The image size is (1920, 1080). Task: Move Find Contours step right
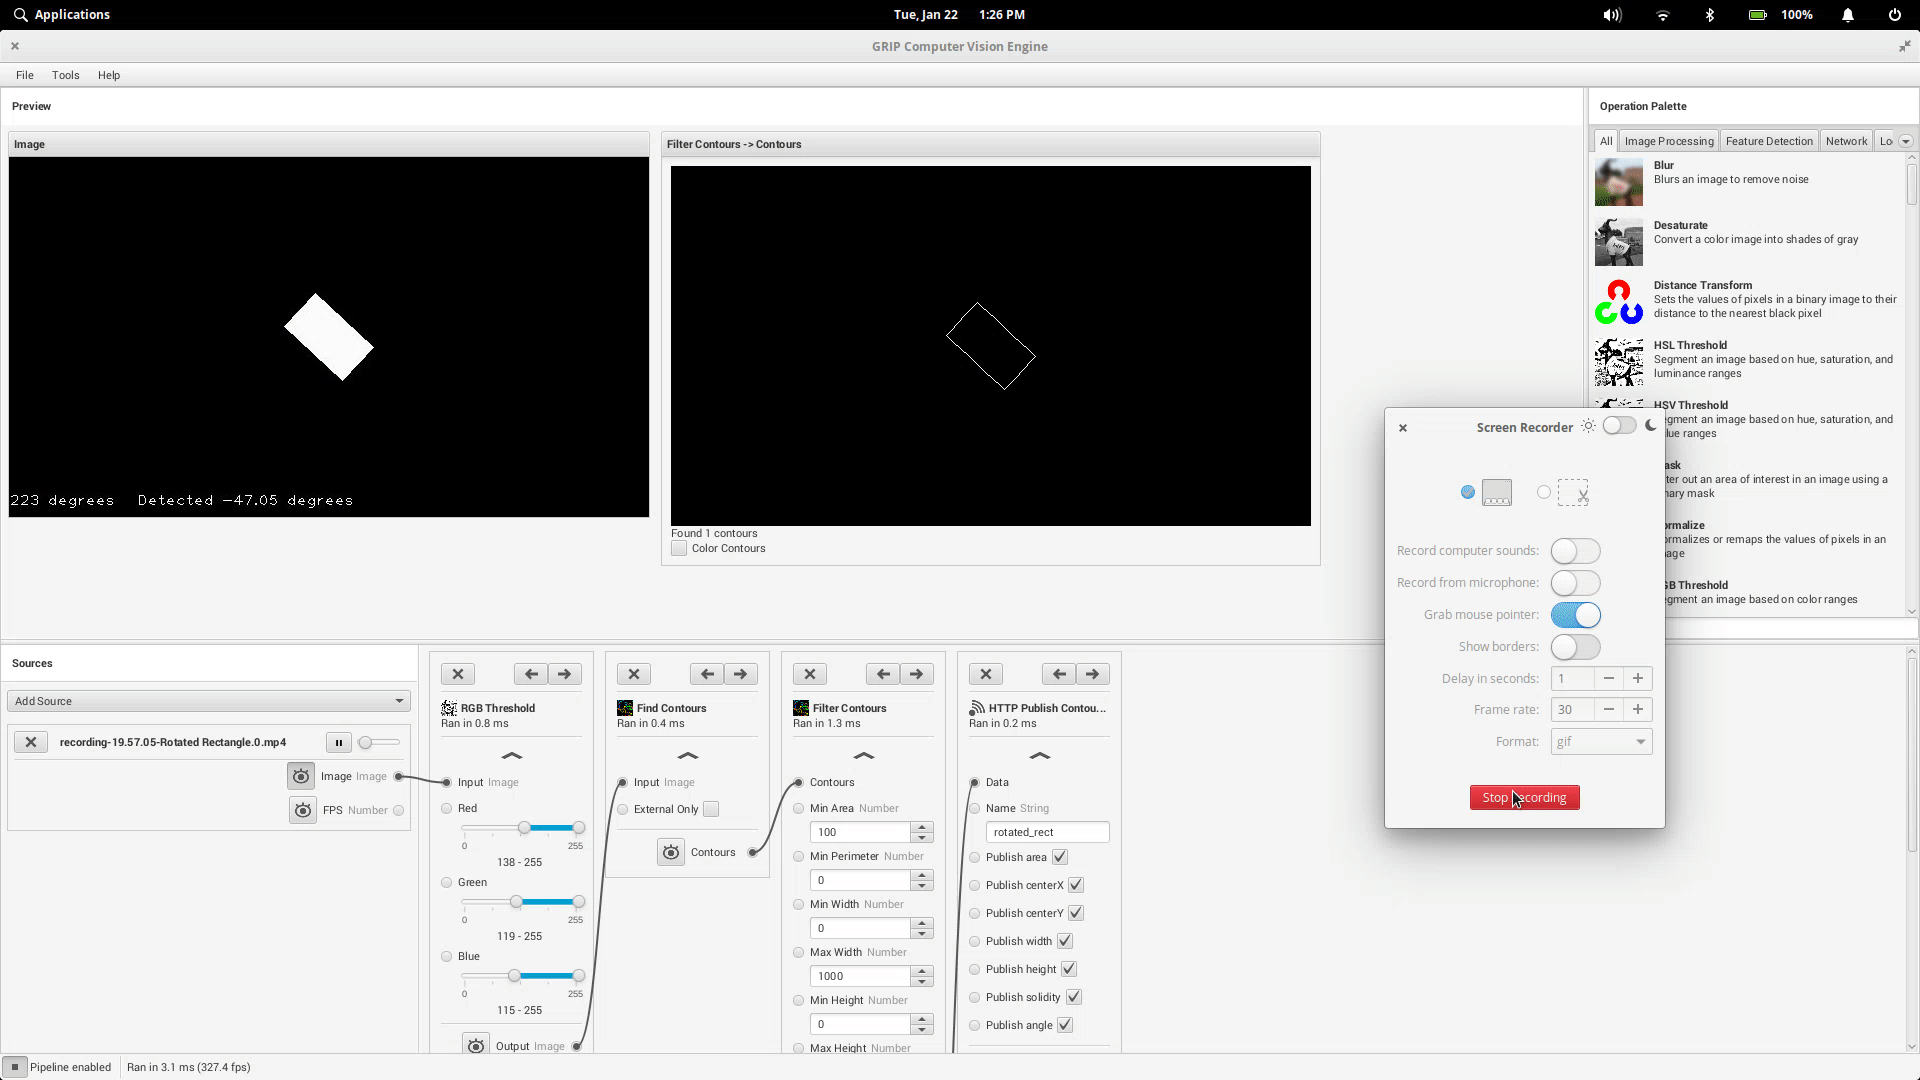pos(741,674)
